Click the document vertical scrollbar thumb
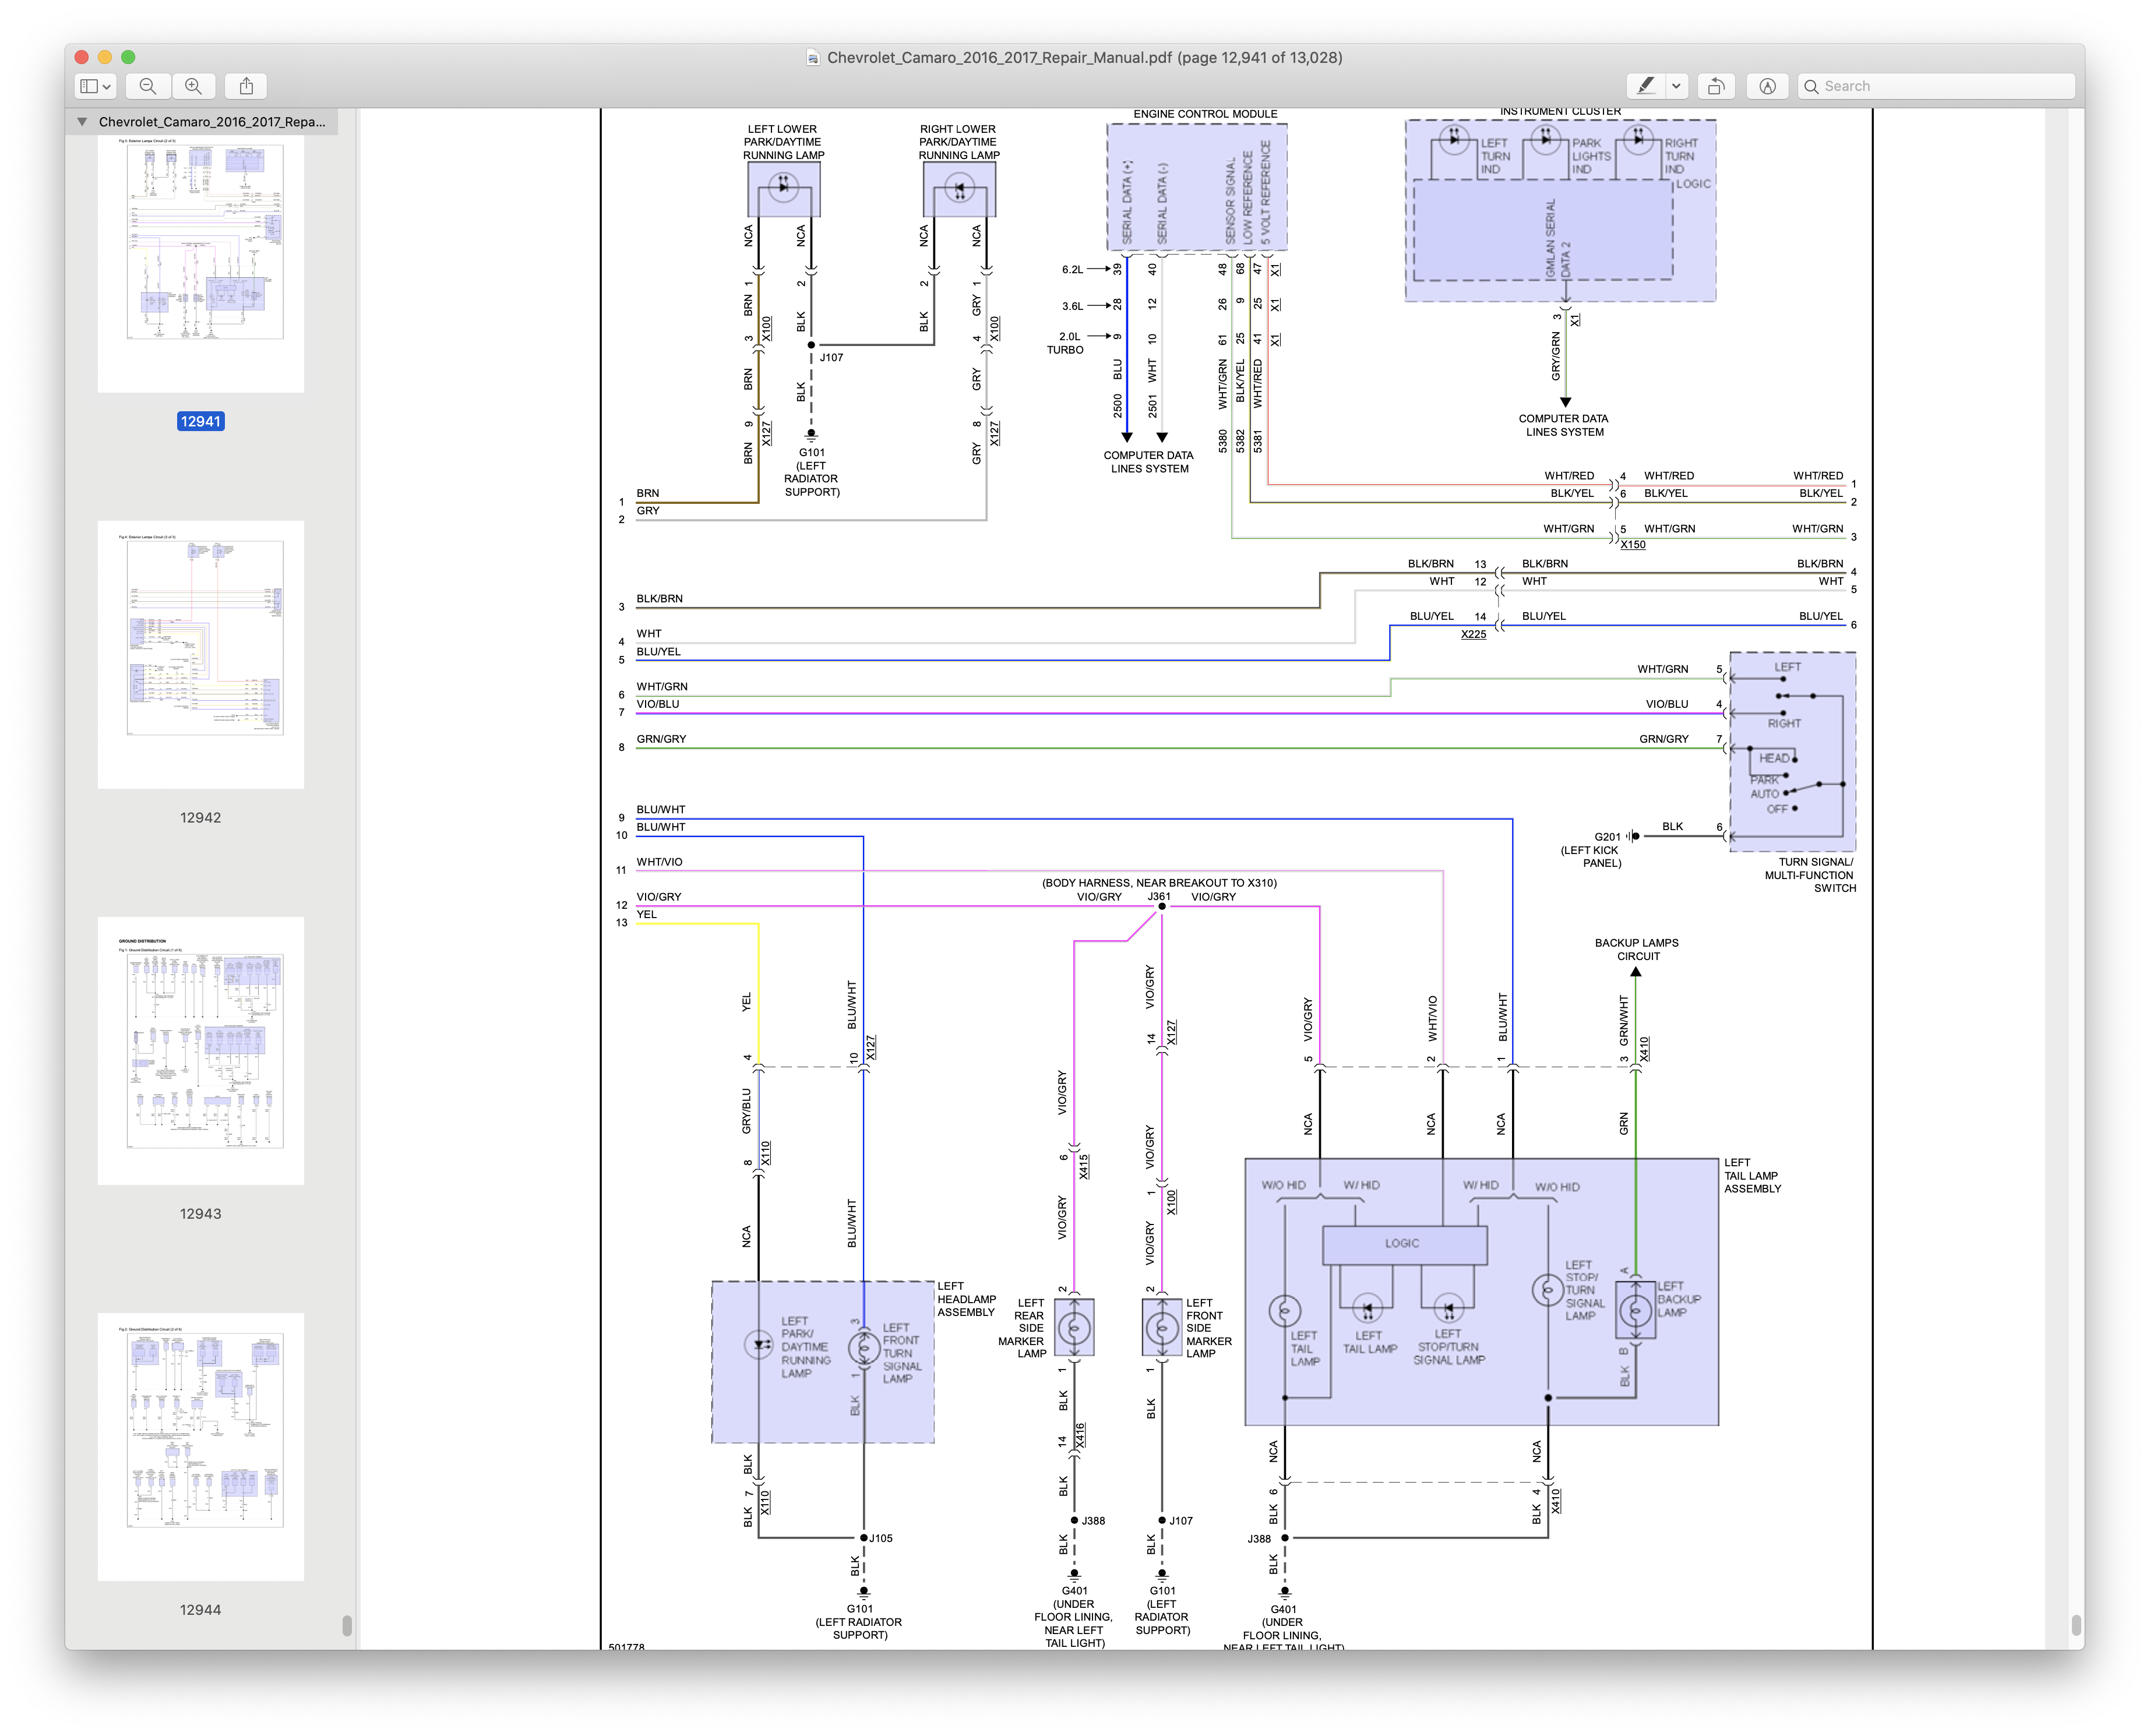The width and height of the screenshot is (2150, 1736). coord(2077,1625)
